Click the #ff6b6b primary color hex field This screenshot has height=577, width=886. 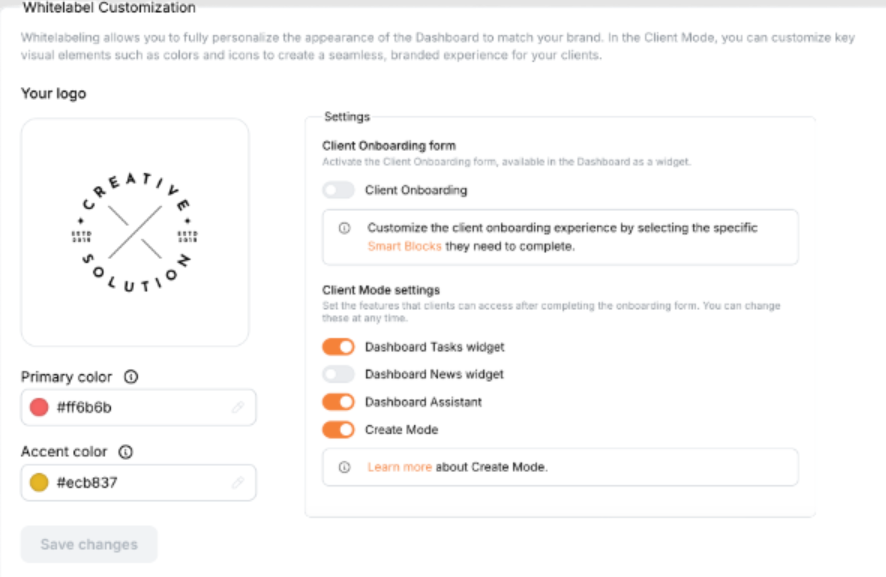click(130, 408)
